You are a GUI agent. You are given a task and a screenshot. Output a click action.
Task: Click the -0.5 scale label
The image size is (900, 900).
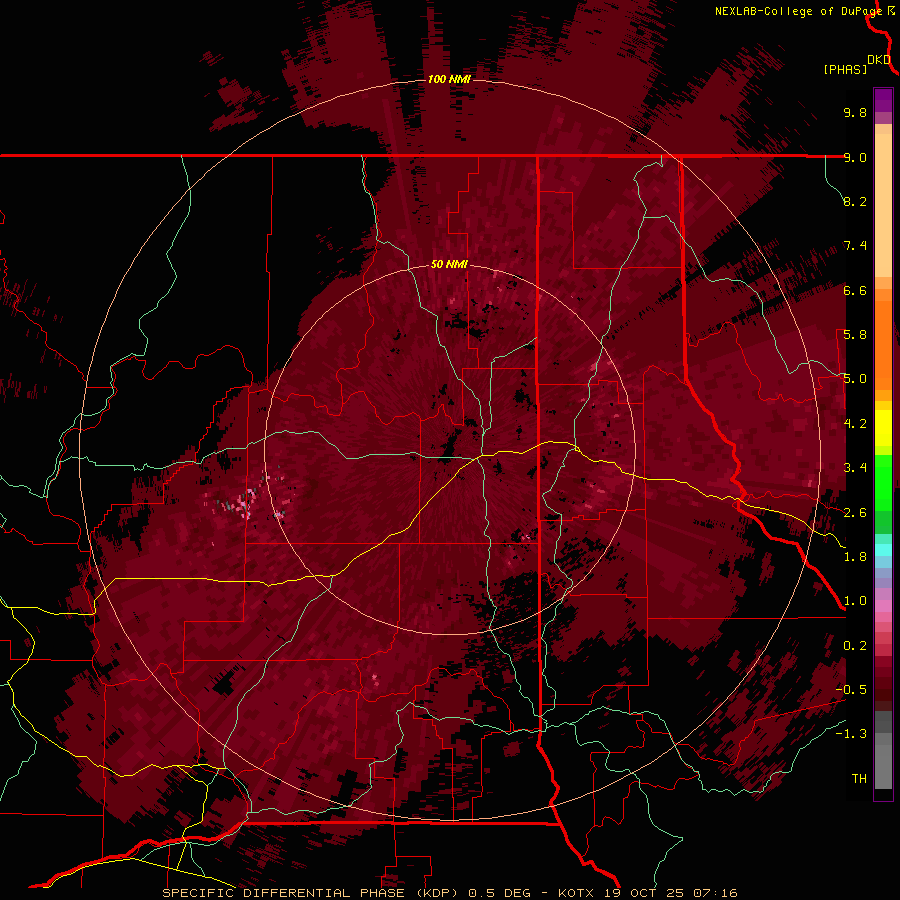click(851, 690)
